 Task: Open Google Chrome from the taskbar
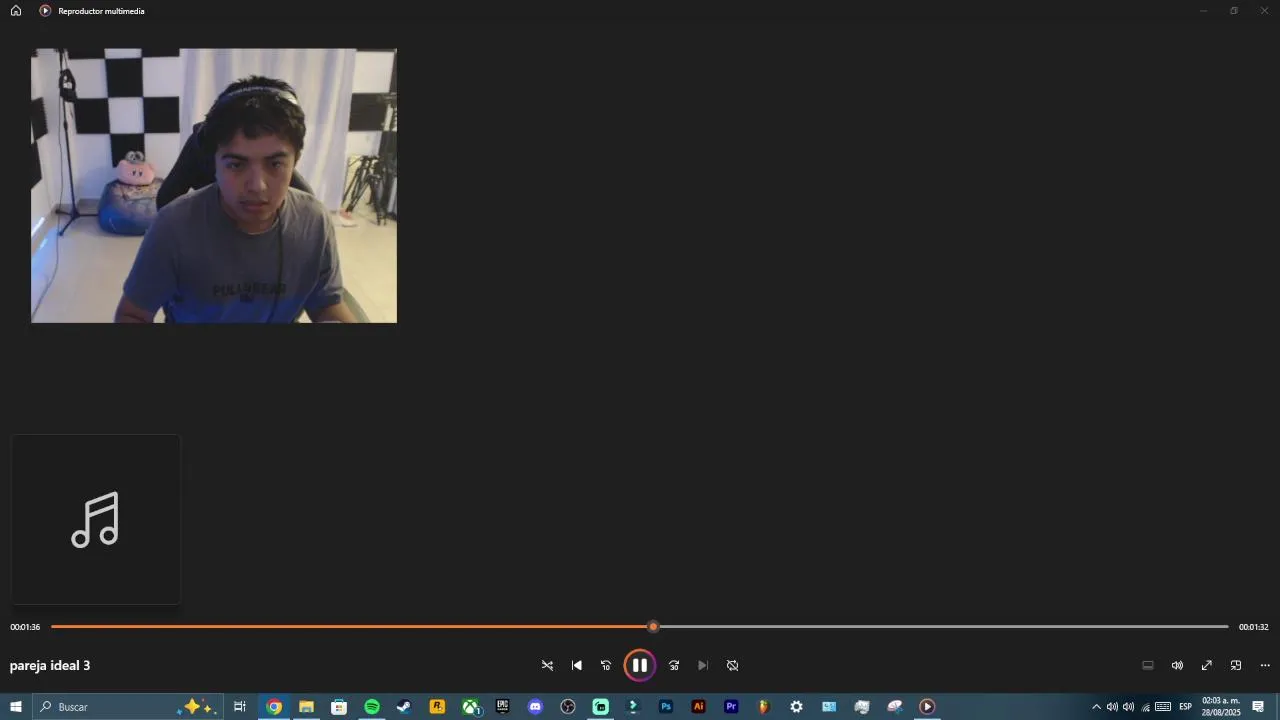[x=274, y=707]
